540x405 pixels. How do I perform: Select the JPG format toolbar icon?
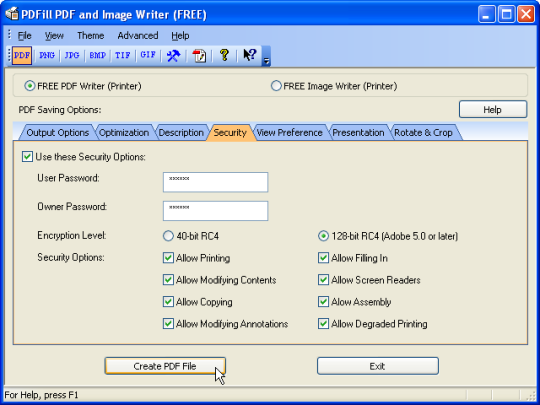(72, 55)
